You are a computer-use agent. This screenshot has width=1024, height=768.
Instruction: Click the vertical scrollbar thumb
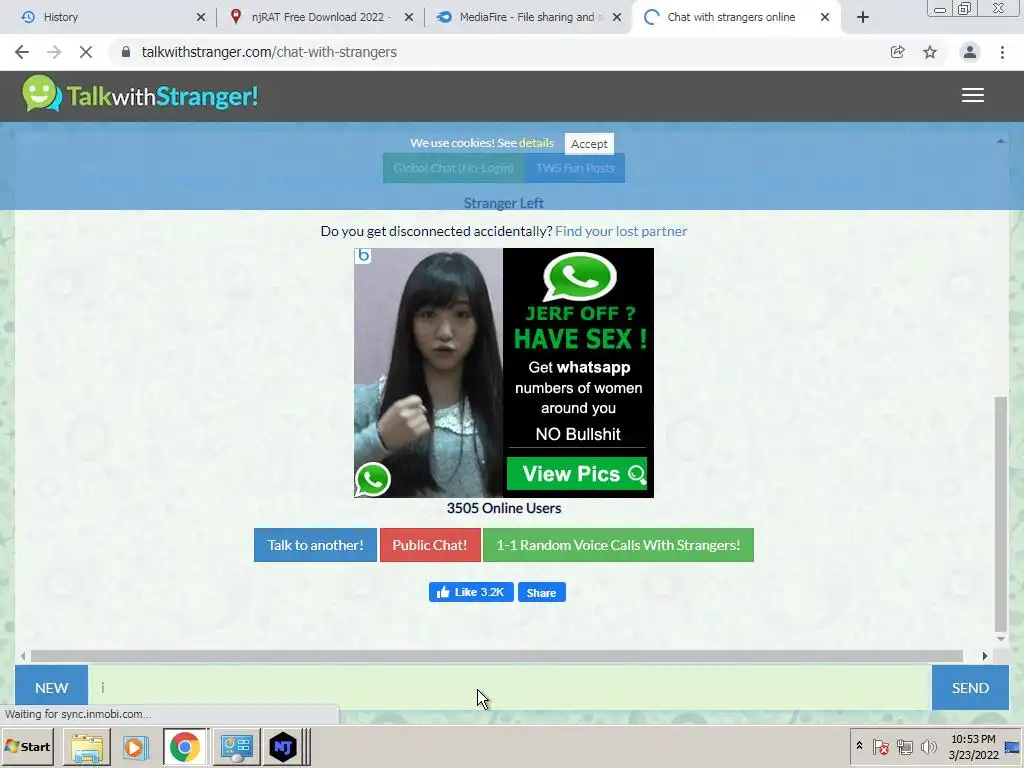click(x=1000, y=514)
